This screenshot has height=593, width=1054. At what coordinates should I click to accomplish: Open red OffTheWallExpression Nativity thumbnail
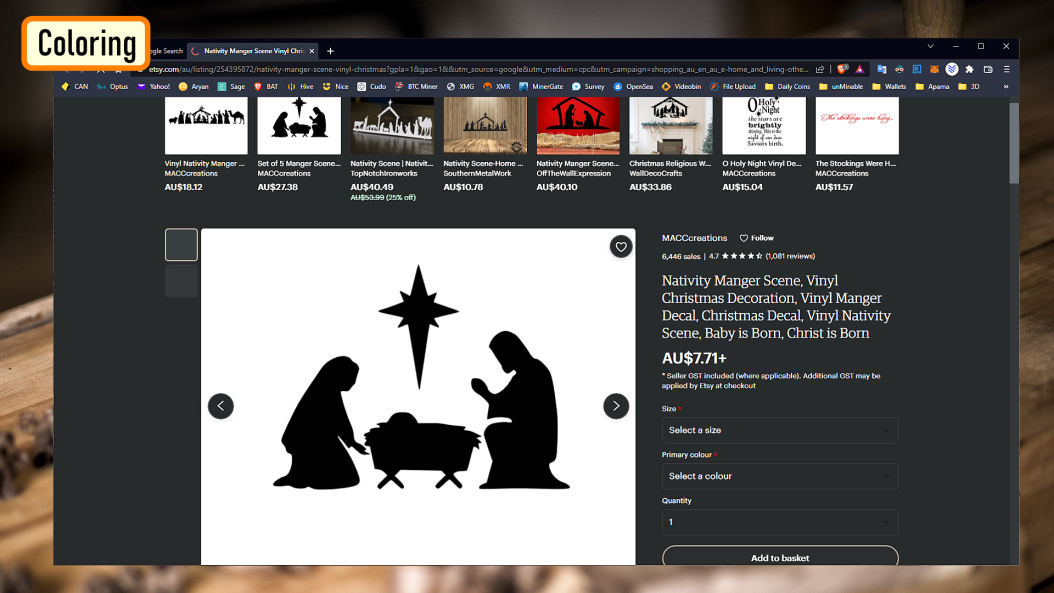578,125
